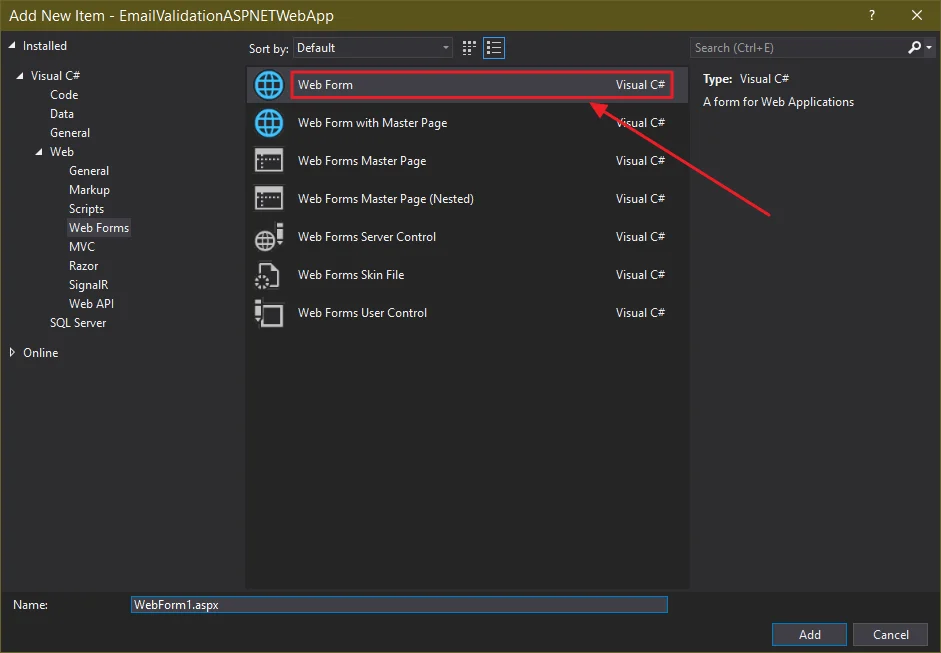Click the Web Forms Skin File icon
941x653 pixels.
[268, 275]
